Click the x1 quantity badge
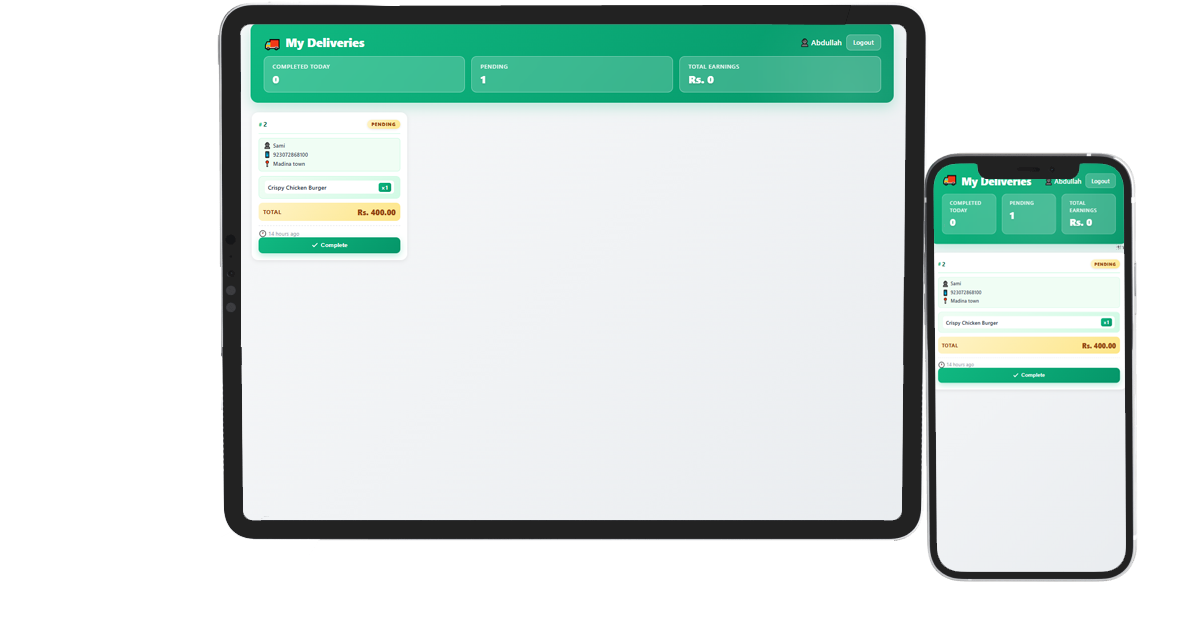Viewport: 1180px width, 636px height. point(385,187)
